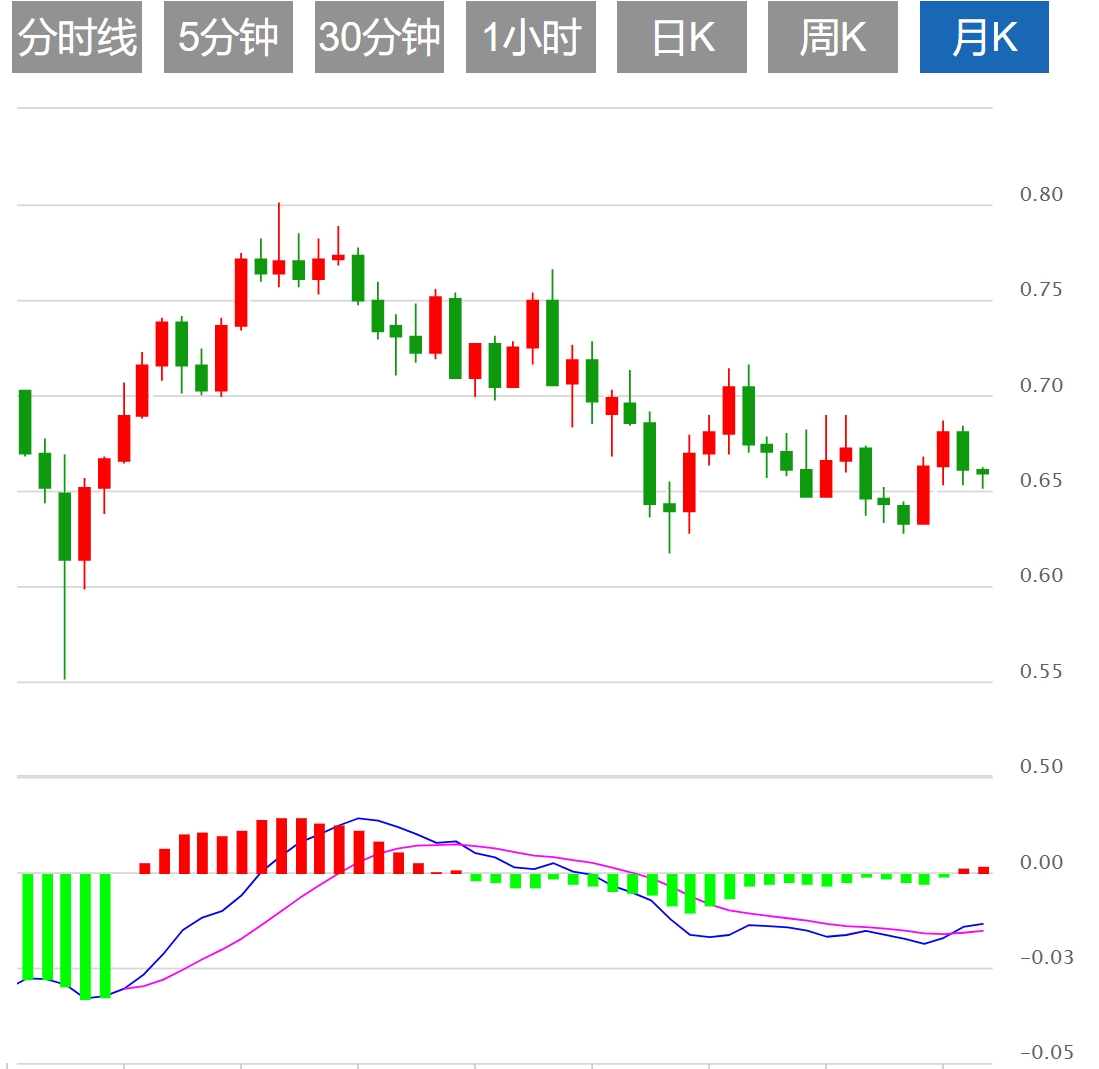This screenshot has width=1099, height=1069.
Task: Click the 0.65 price axis label
Action: pos(1041,481)
